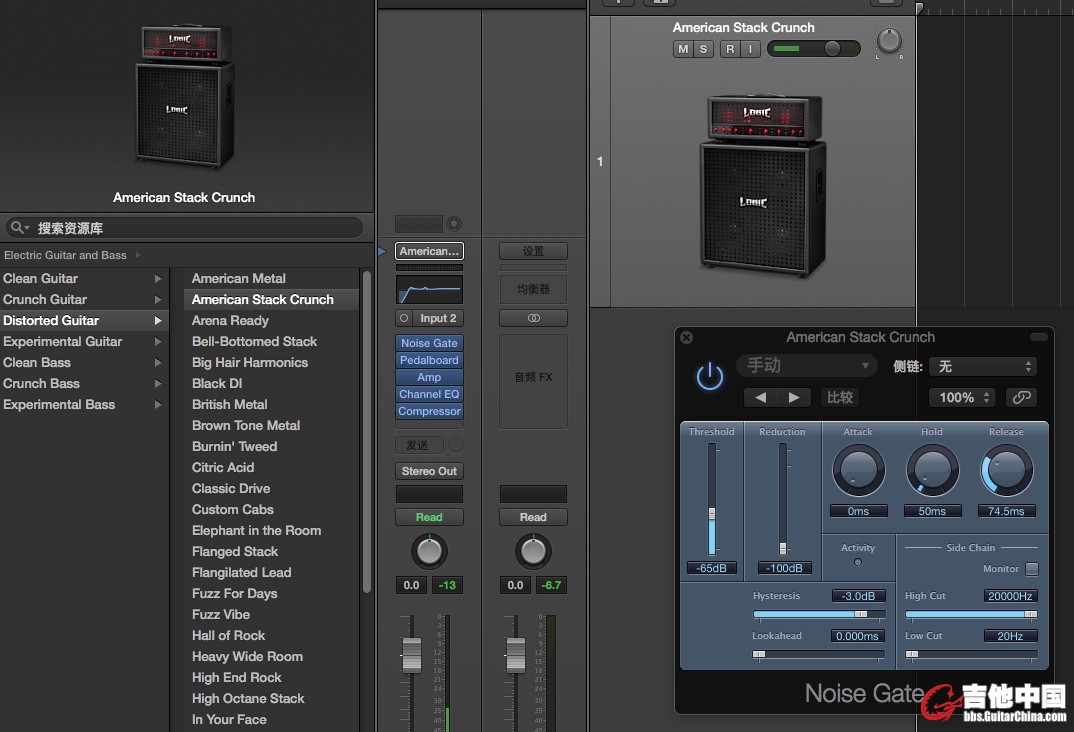
Task: Open the Noise Gate plugin slot
Action: point(429,343)
